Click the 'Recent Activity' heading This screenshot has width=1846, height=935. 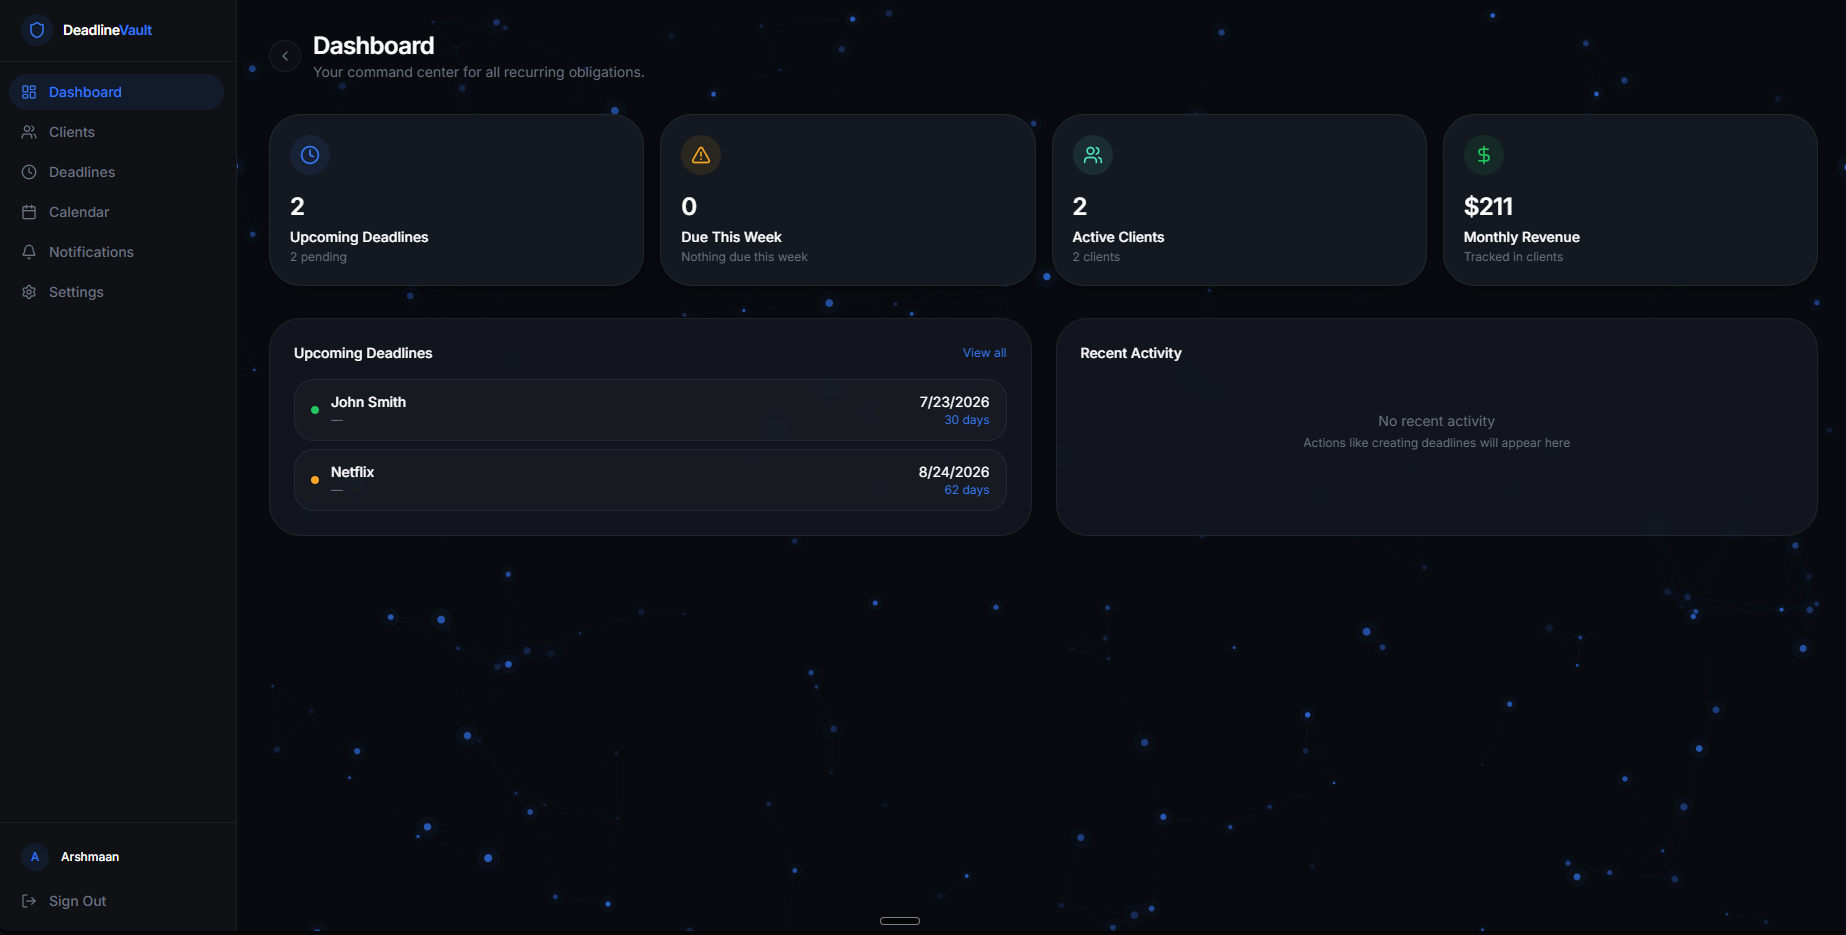pos(1131,353)
